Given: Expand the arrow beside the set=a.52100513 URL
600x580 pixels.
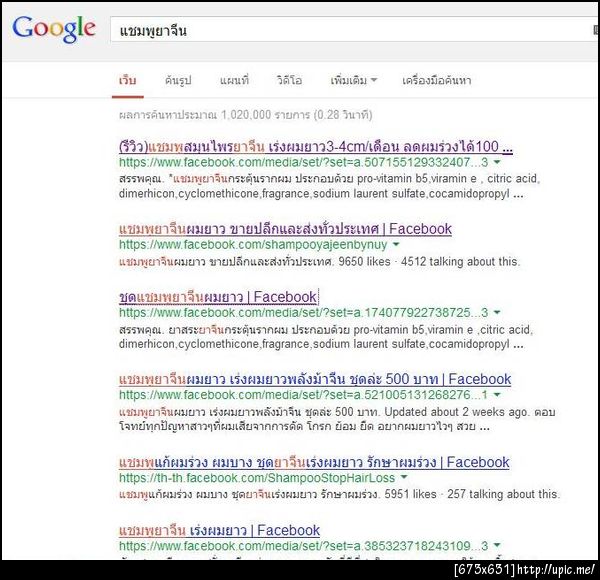Looking at the screenshot, I should coord(497,394).
